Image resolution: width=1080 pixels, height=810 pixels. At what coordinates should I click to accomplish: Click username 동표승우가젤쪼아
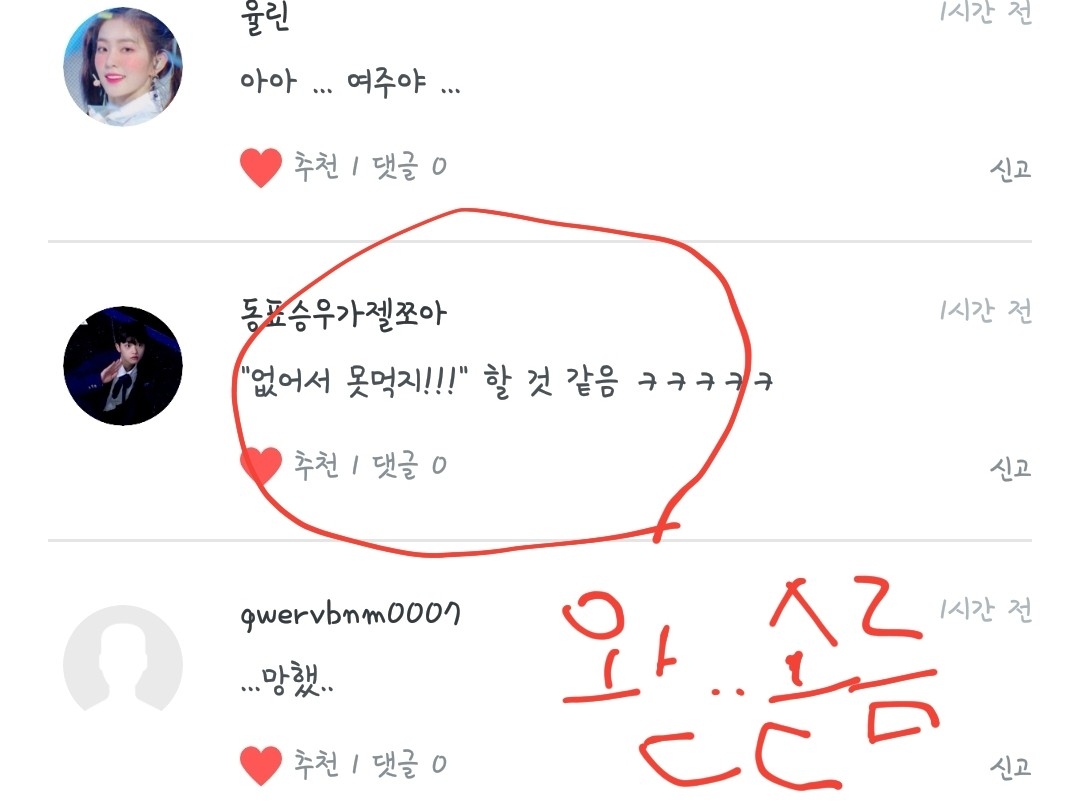pos(343,315)
